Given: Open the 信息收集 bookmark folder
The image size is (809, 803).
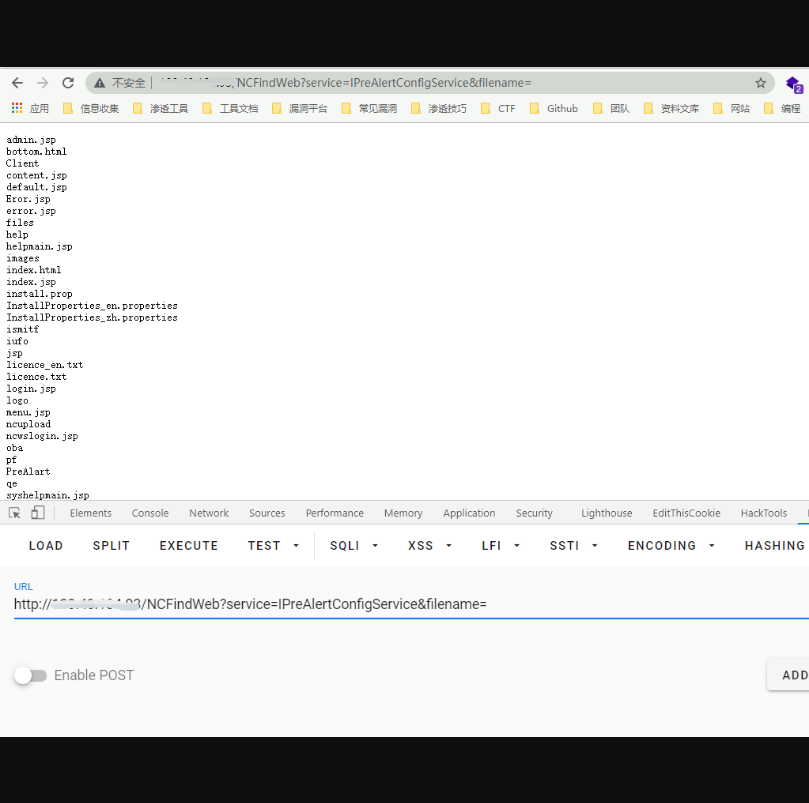Looking at the screenshot, I should tap(91, 108).
